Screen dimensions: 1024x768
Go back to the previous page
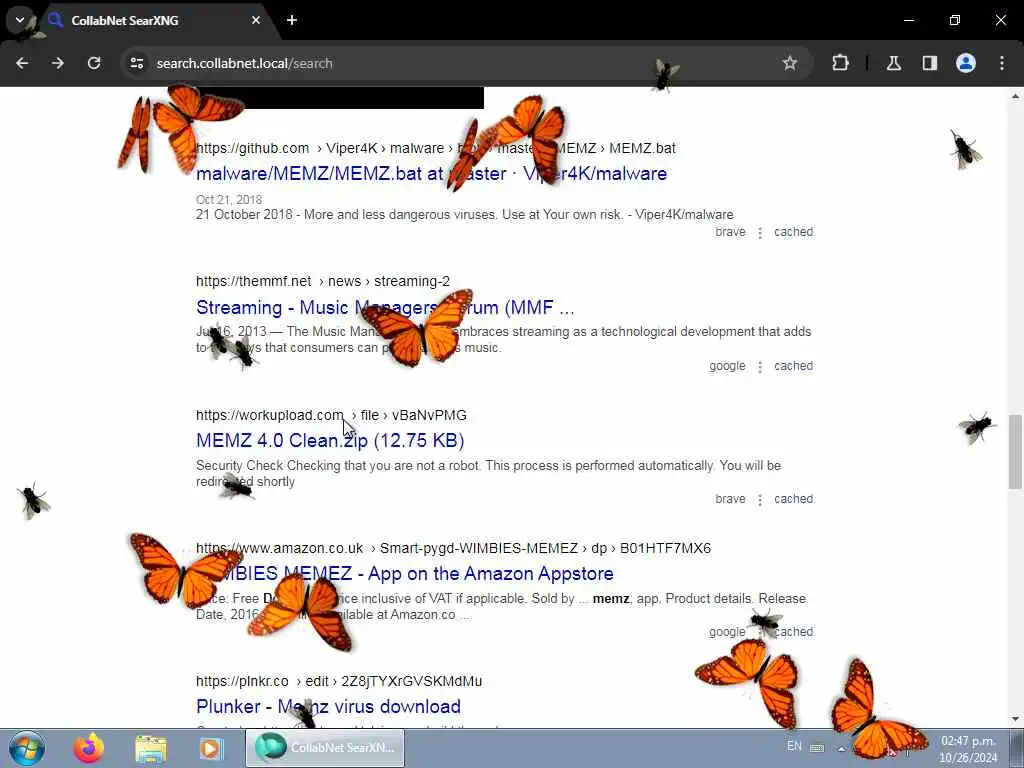[x=22, y=63]
